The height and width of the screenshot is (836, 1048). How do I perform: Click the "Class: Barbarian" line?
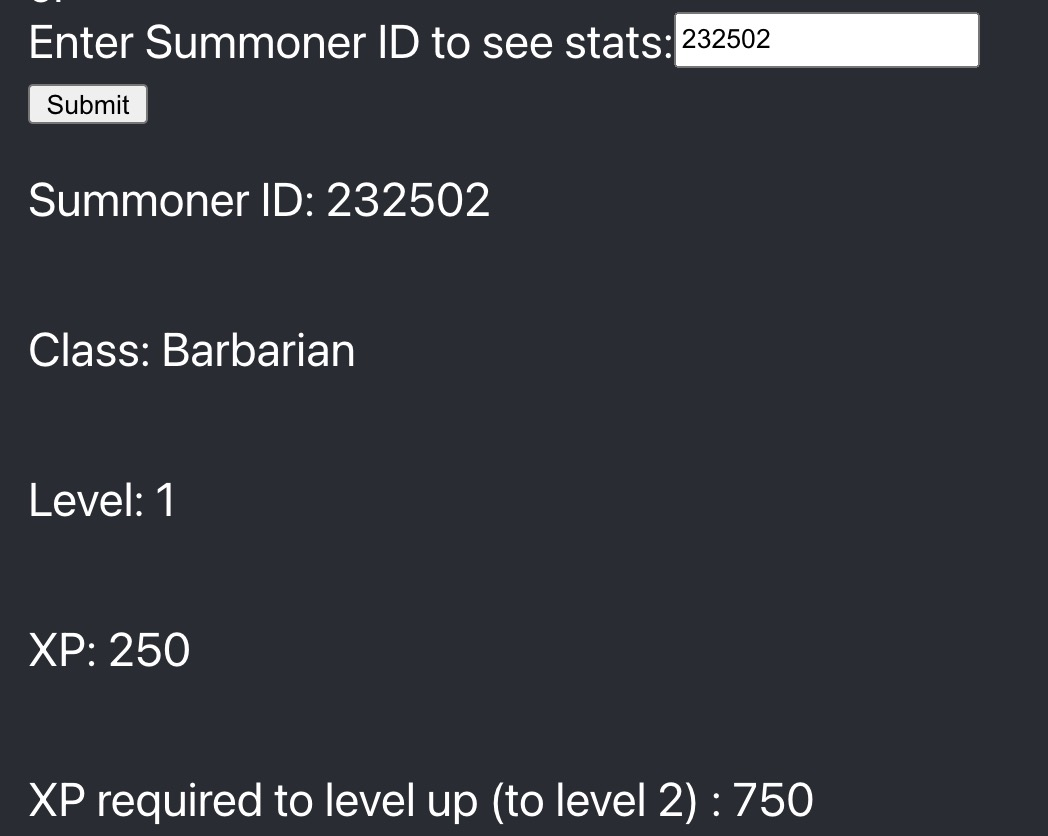pos(192,350)
